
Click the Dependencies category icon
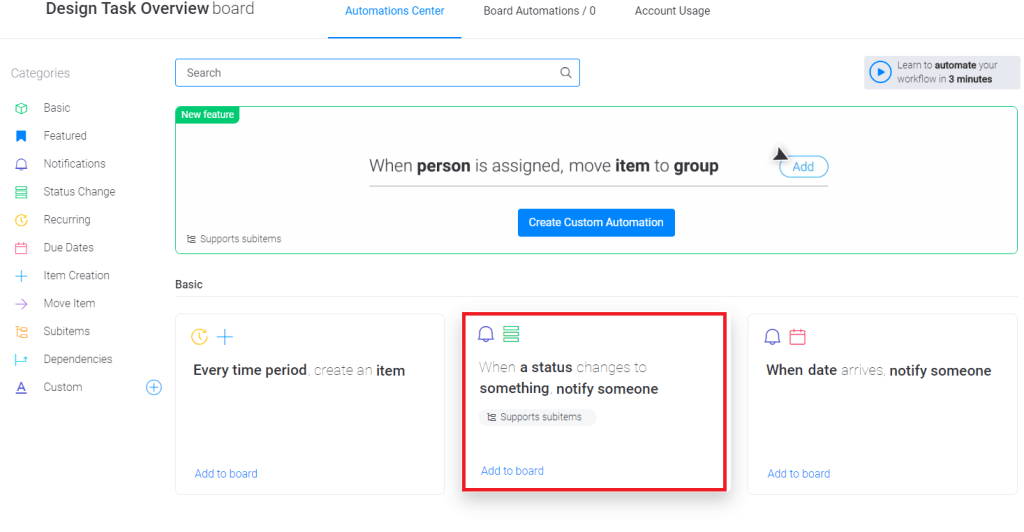pyautogui.click(x=21, y=360)
